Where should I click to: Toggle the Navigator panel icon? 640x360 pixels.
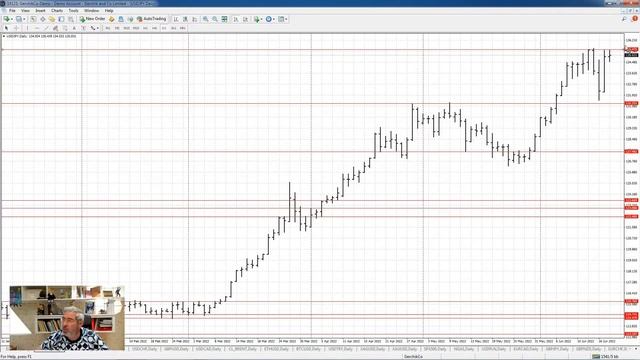click(52, 19)
